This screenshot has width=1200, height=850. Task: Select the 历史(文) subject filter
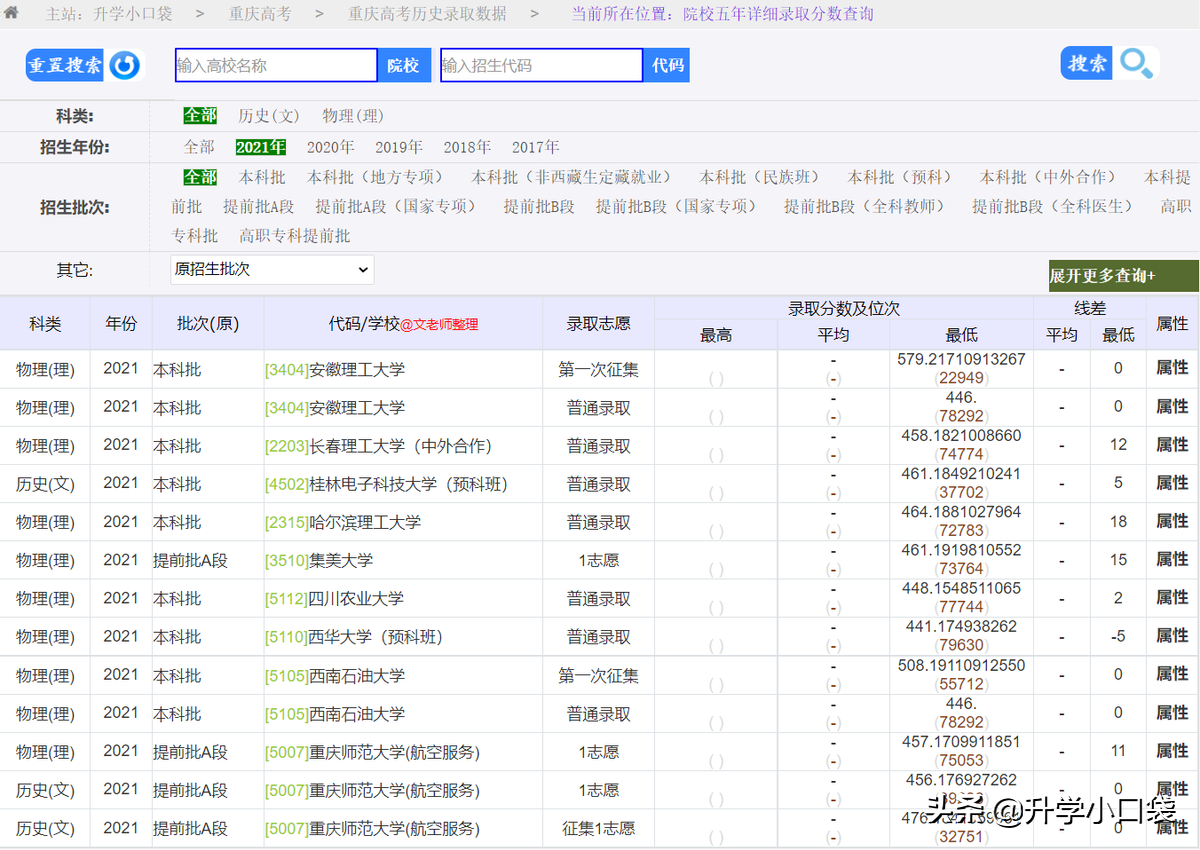coord(268,115)
